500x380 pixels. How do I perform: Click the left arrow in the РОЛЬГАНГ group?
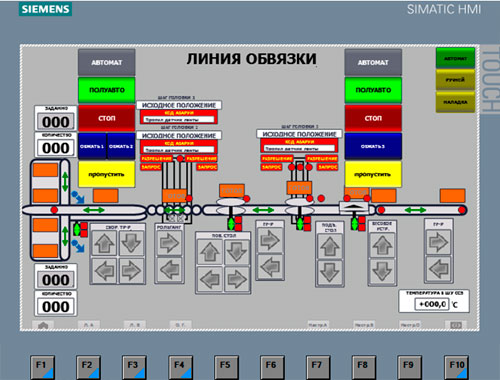pos(169,269)
